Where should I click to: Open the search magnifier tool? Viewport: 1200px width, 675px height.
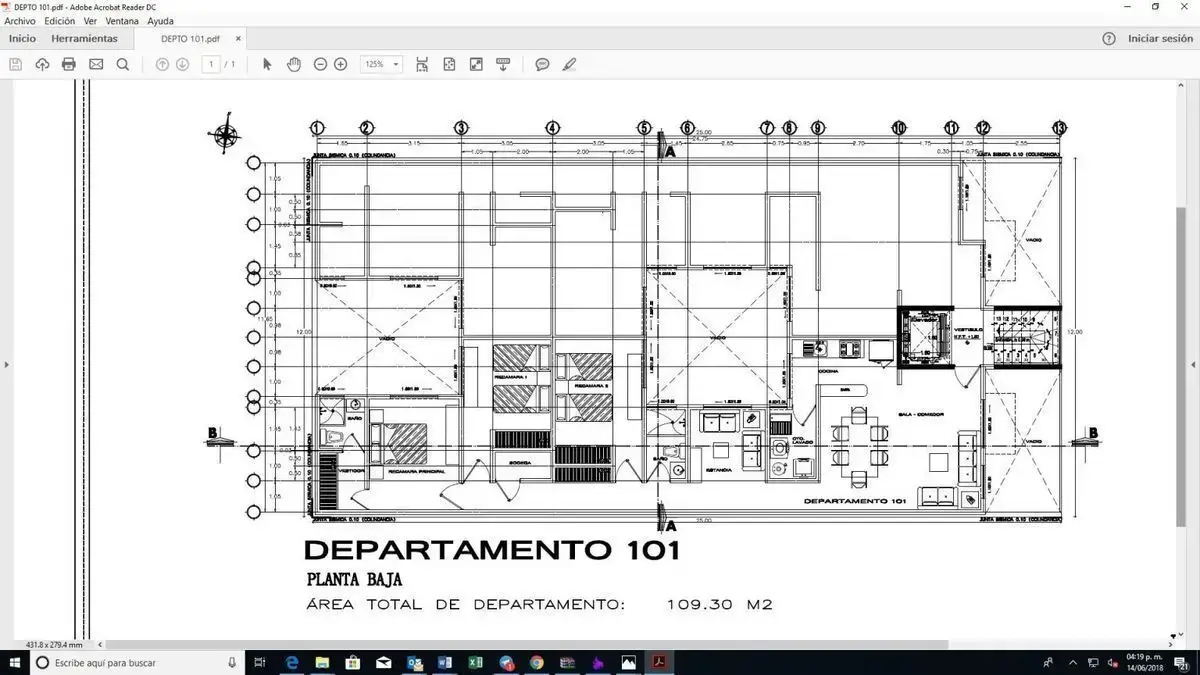tap(123, 64)
